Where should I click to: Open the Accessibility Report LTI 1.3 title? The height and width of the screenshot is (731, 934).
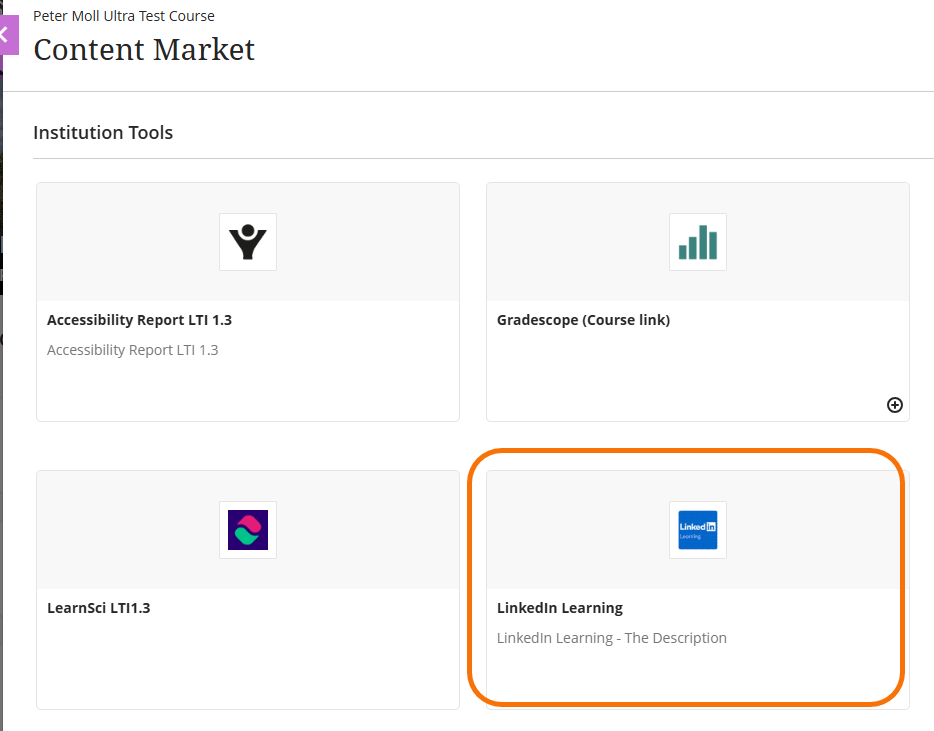coord(139,320)
